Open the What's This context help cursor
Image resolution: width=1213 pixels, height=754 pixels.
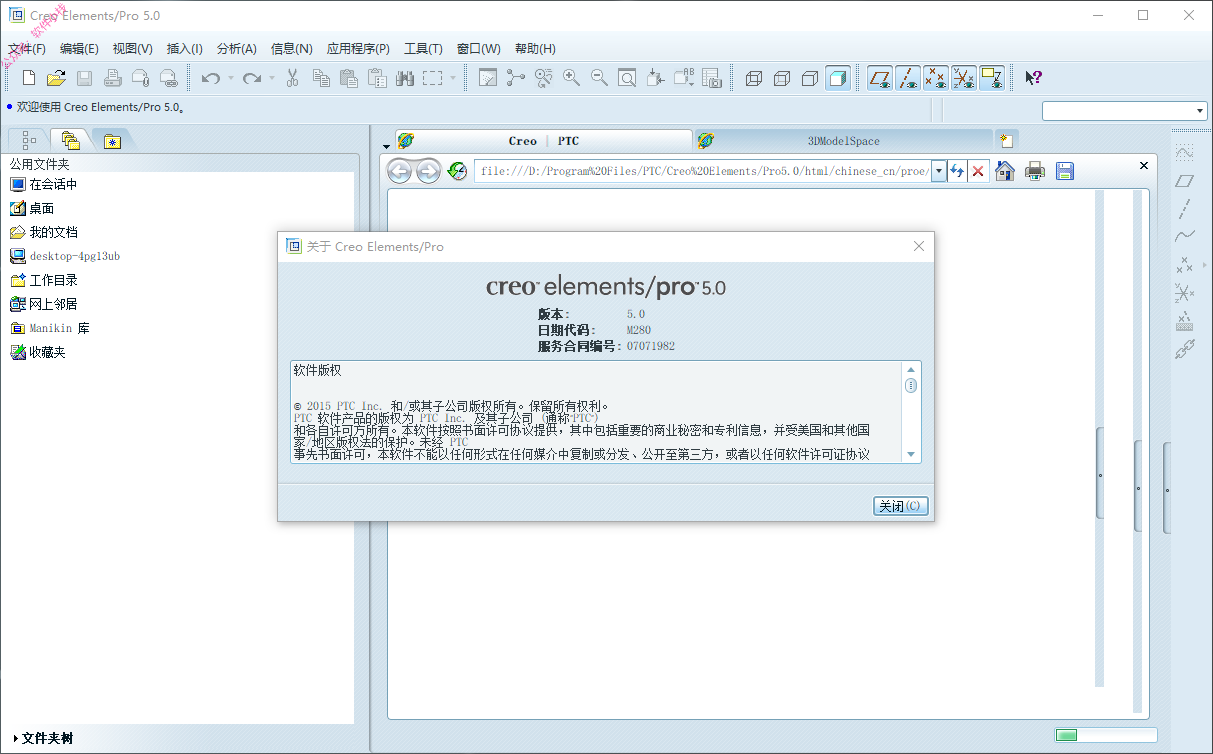coord(1034,78)
